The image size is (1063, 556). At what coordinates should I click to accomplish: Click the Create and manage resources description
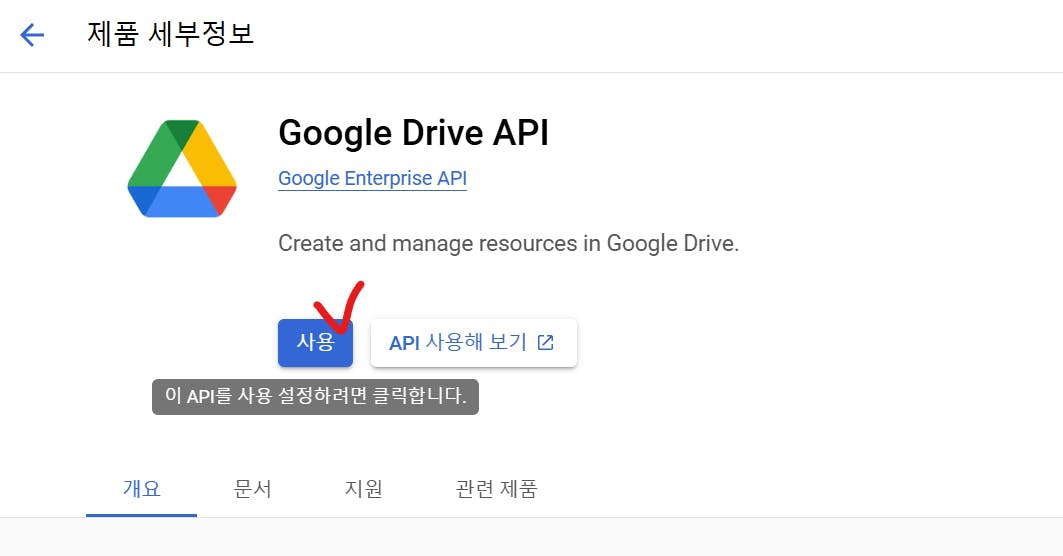coord(508,243)
